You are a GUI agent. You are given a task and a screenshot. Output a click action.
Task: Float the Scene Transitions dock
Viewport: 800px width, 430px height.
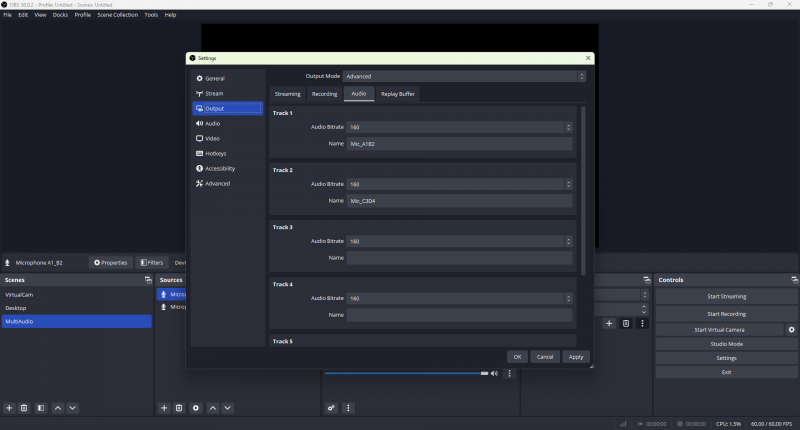click(x=647, y=280)
